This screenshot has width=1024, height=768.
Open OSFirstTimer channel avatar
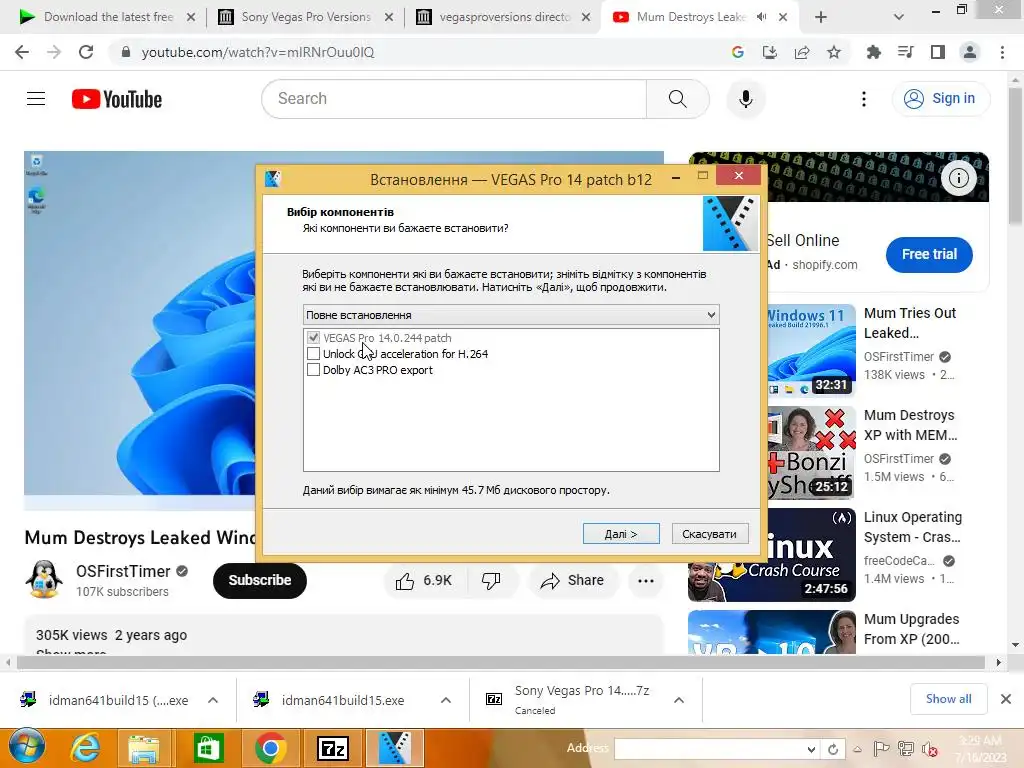coord(44,579)
